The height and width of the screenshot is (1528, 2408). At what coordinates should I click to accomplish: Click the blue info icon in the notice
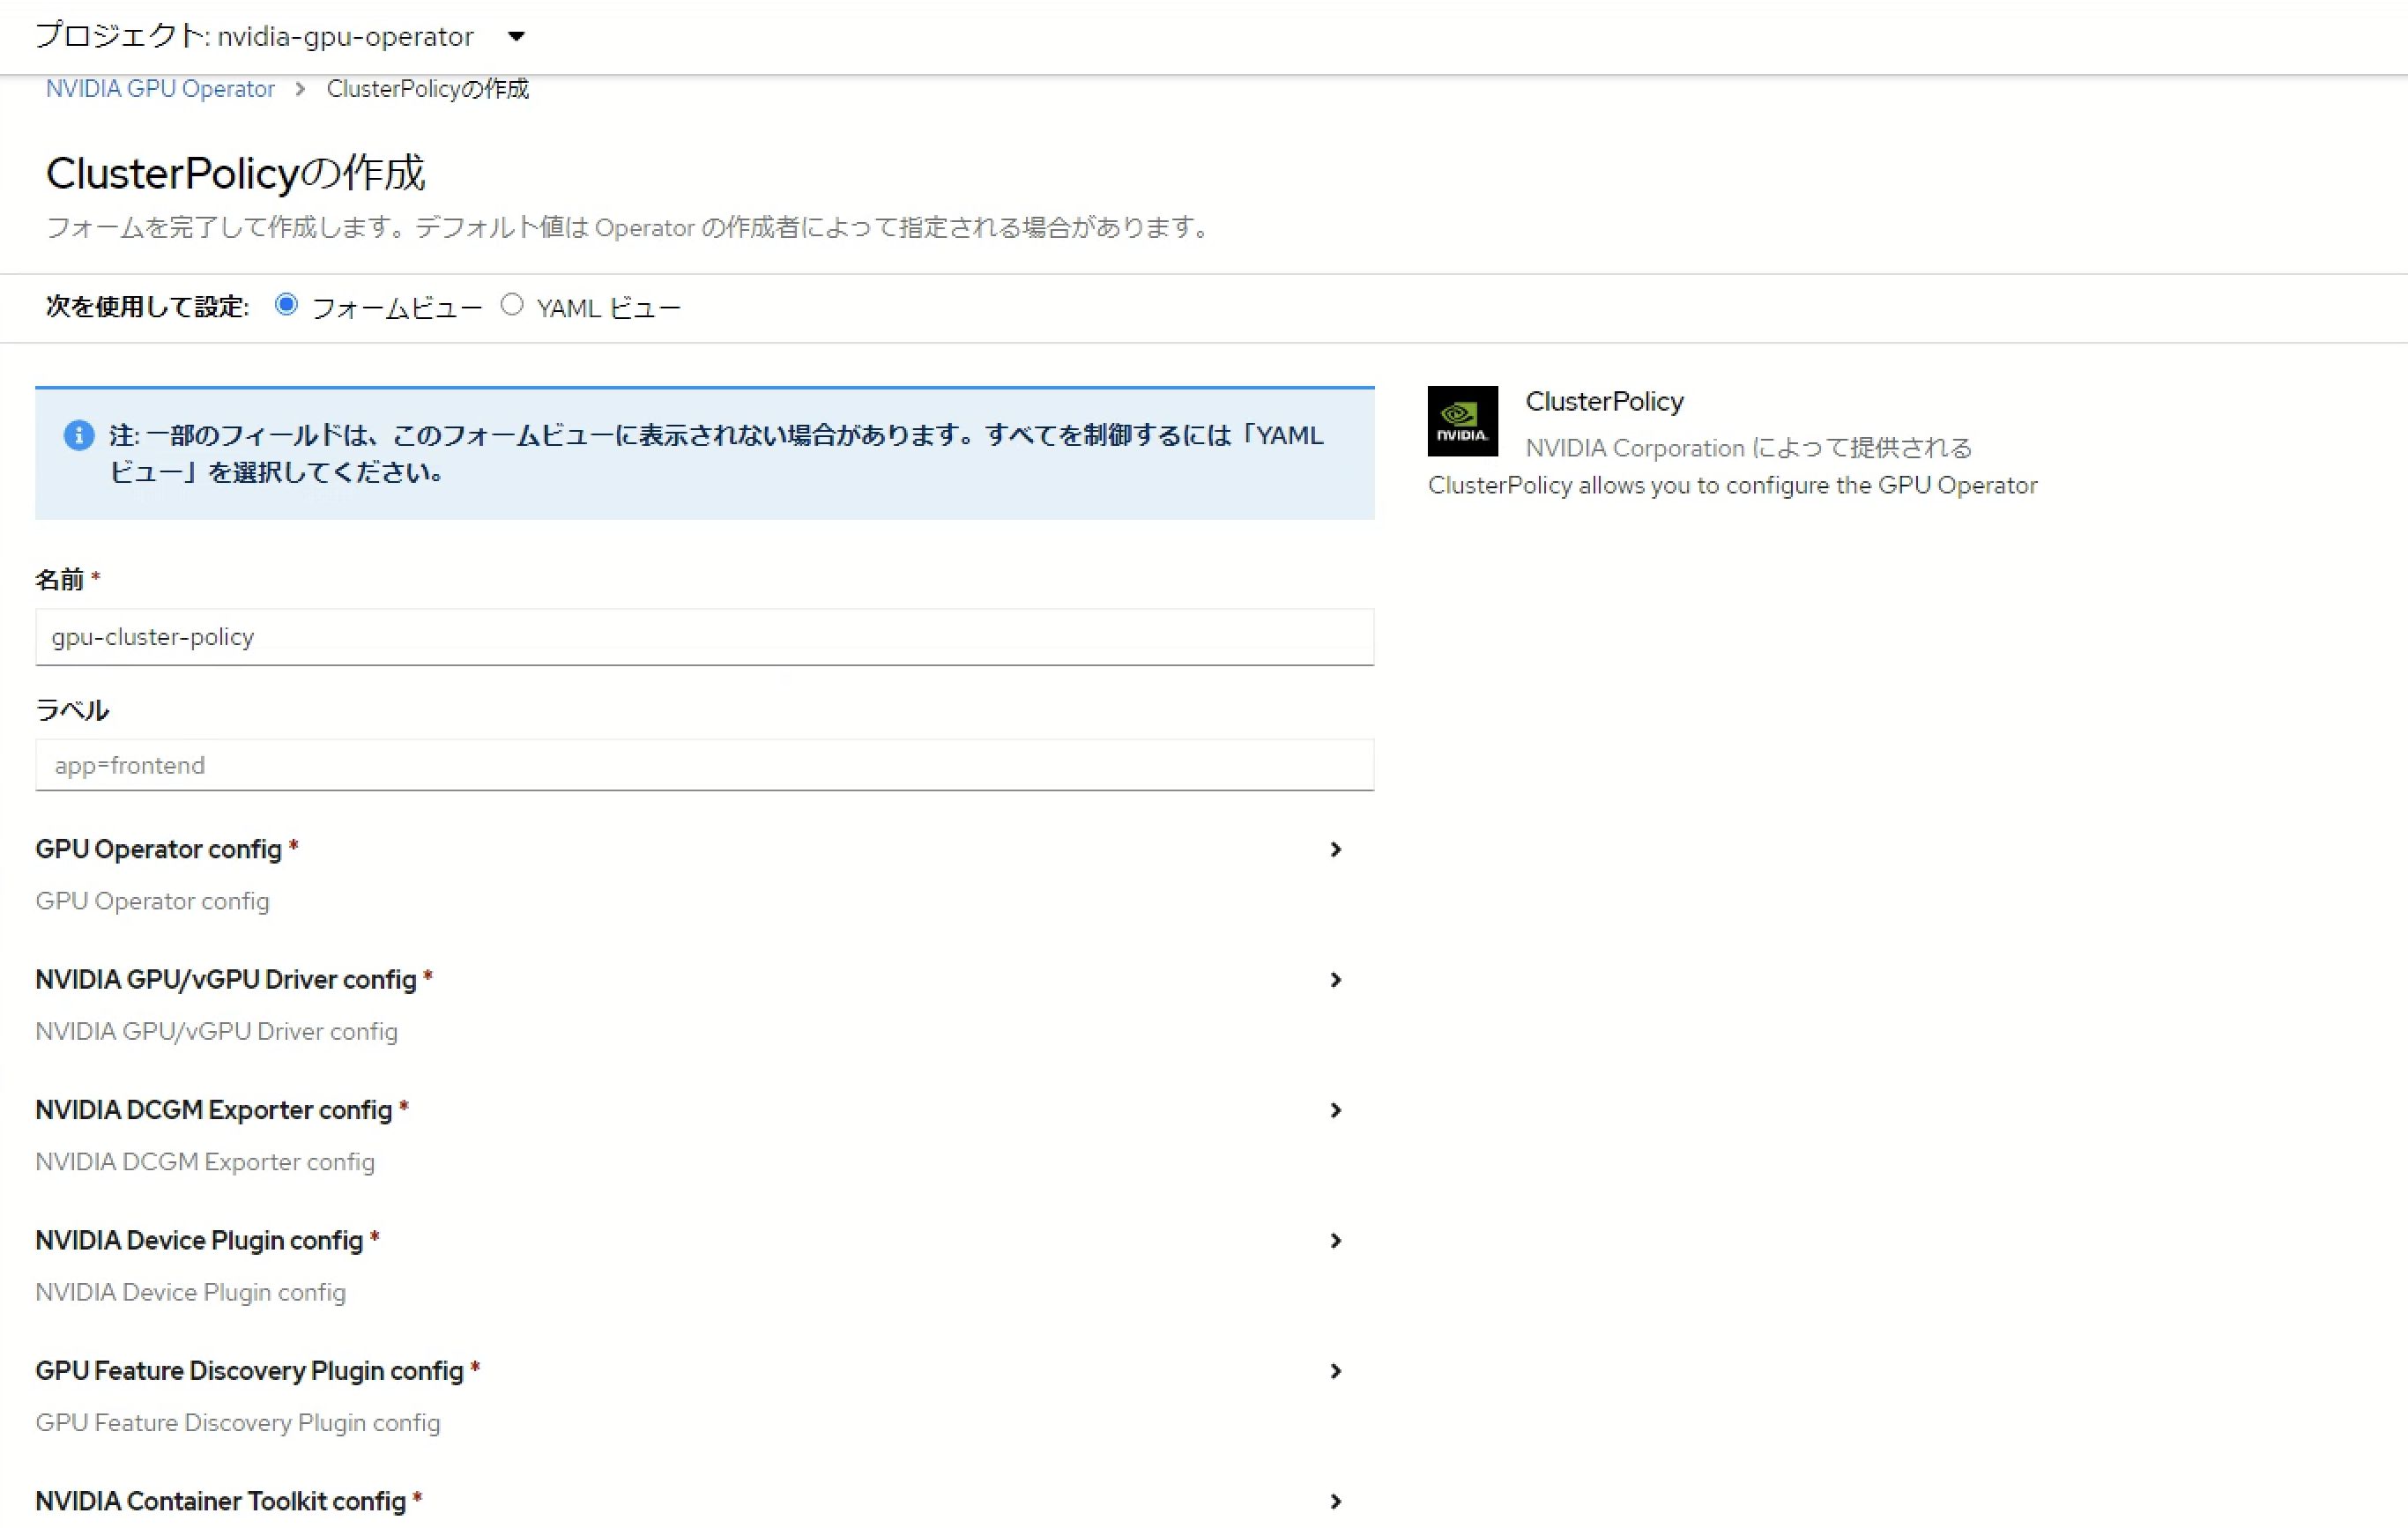click(x=79, y=436)
